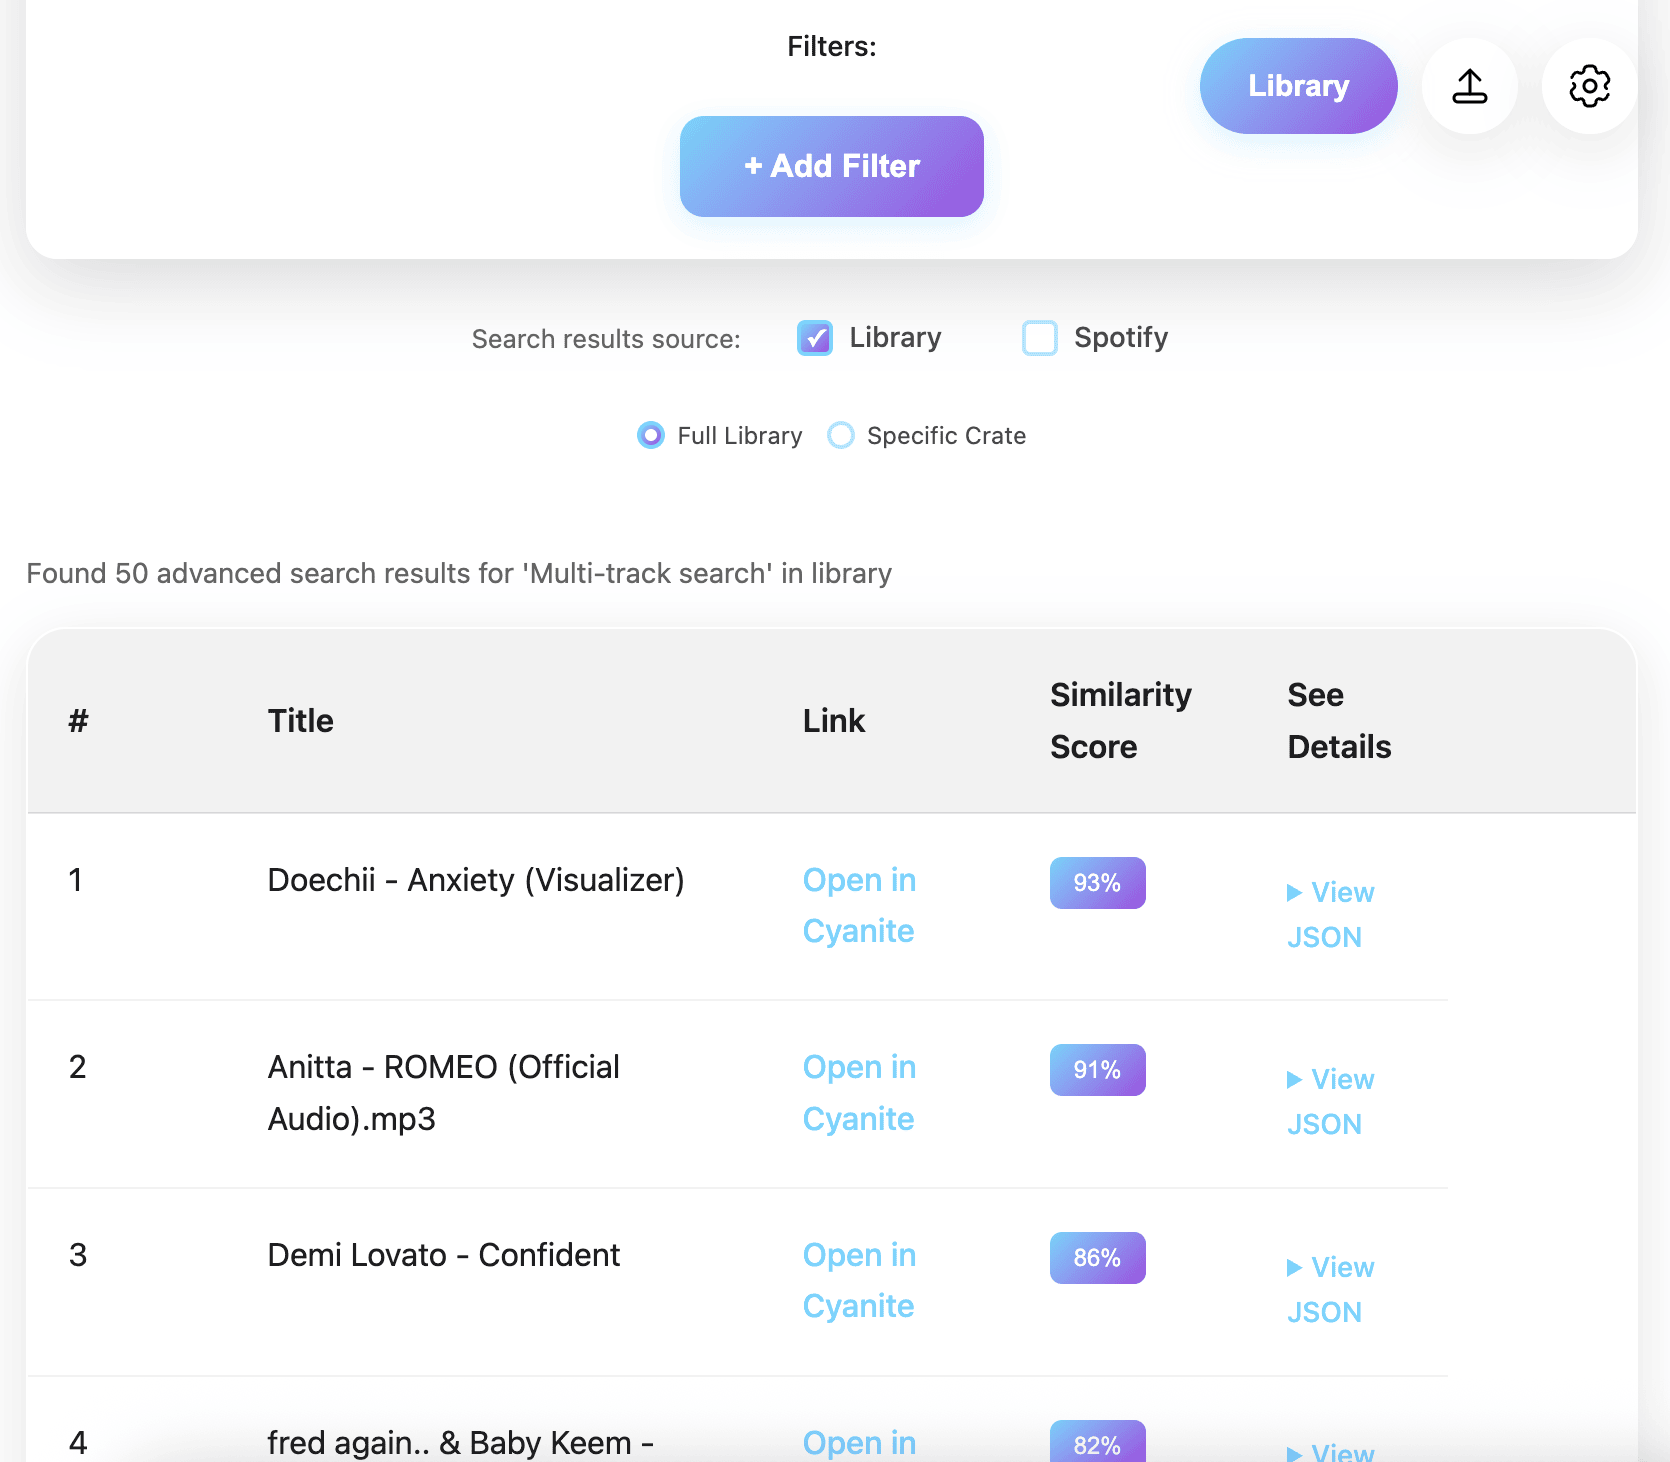
Task: Click the 93% similarity score badge
Action: pyautogui.click(x=1097, y=883)
